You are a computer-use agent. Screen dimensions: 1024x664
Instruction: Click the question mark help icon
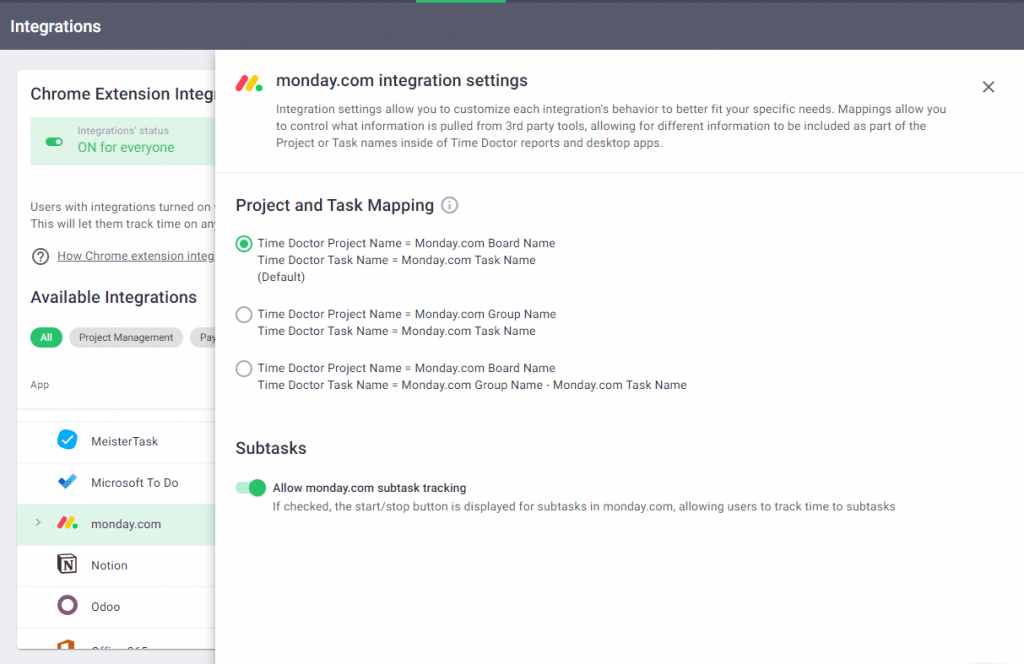tap(40, 256)
